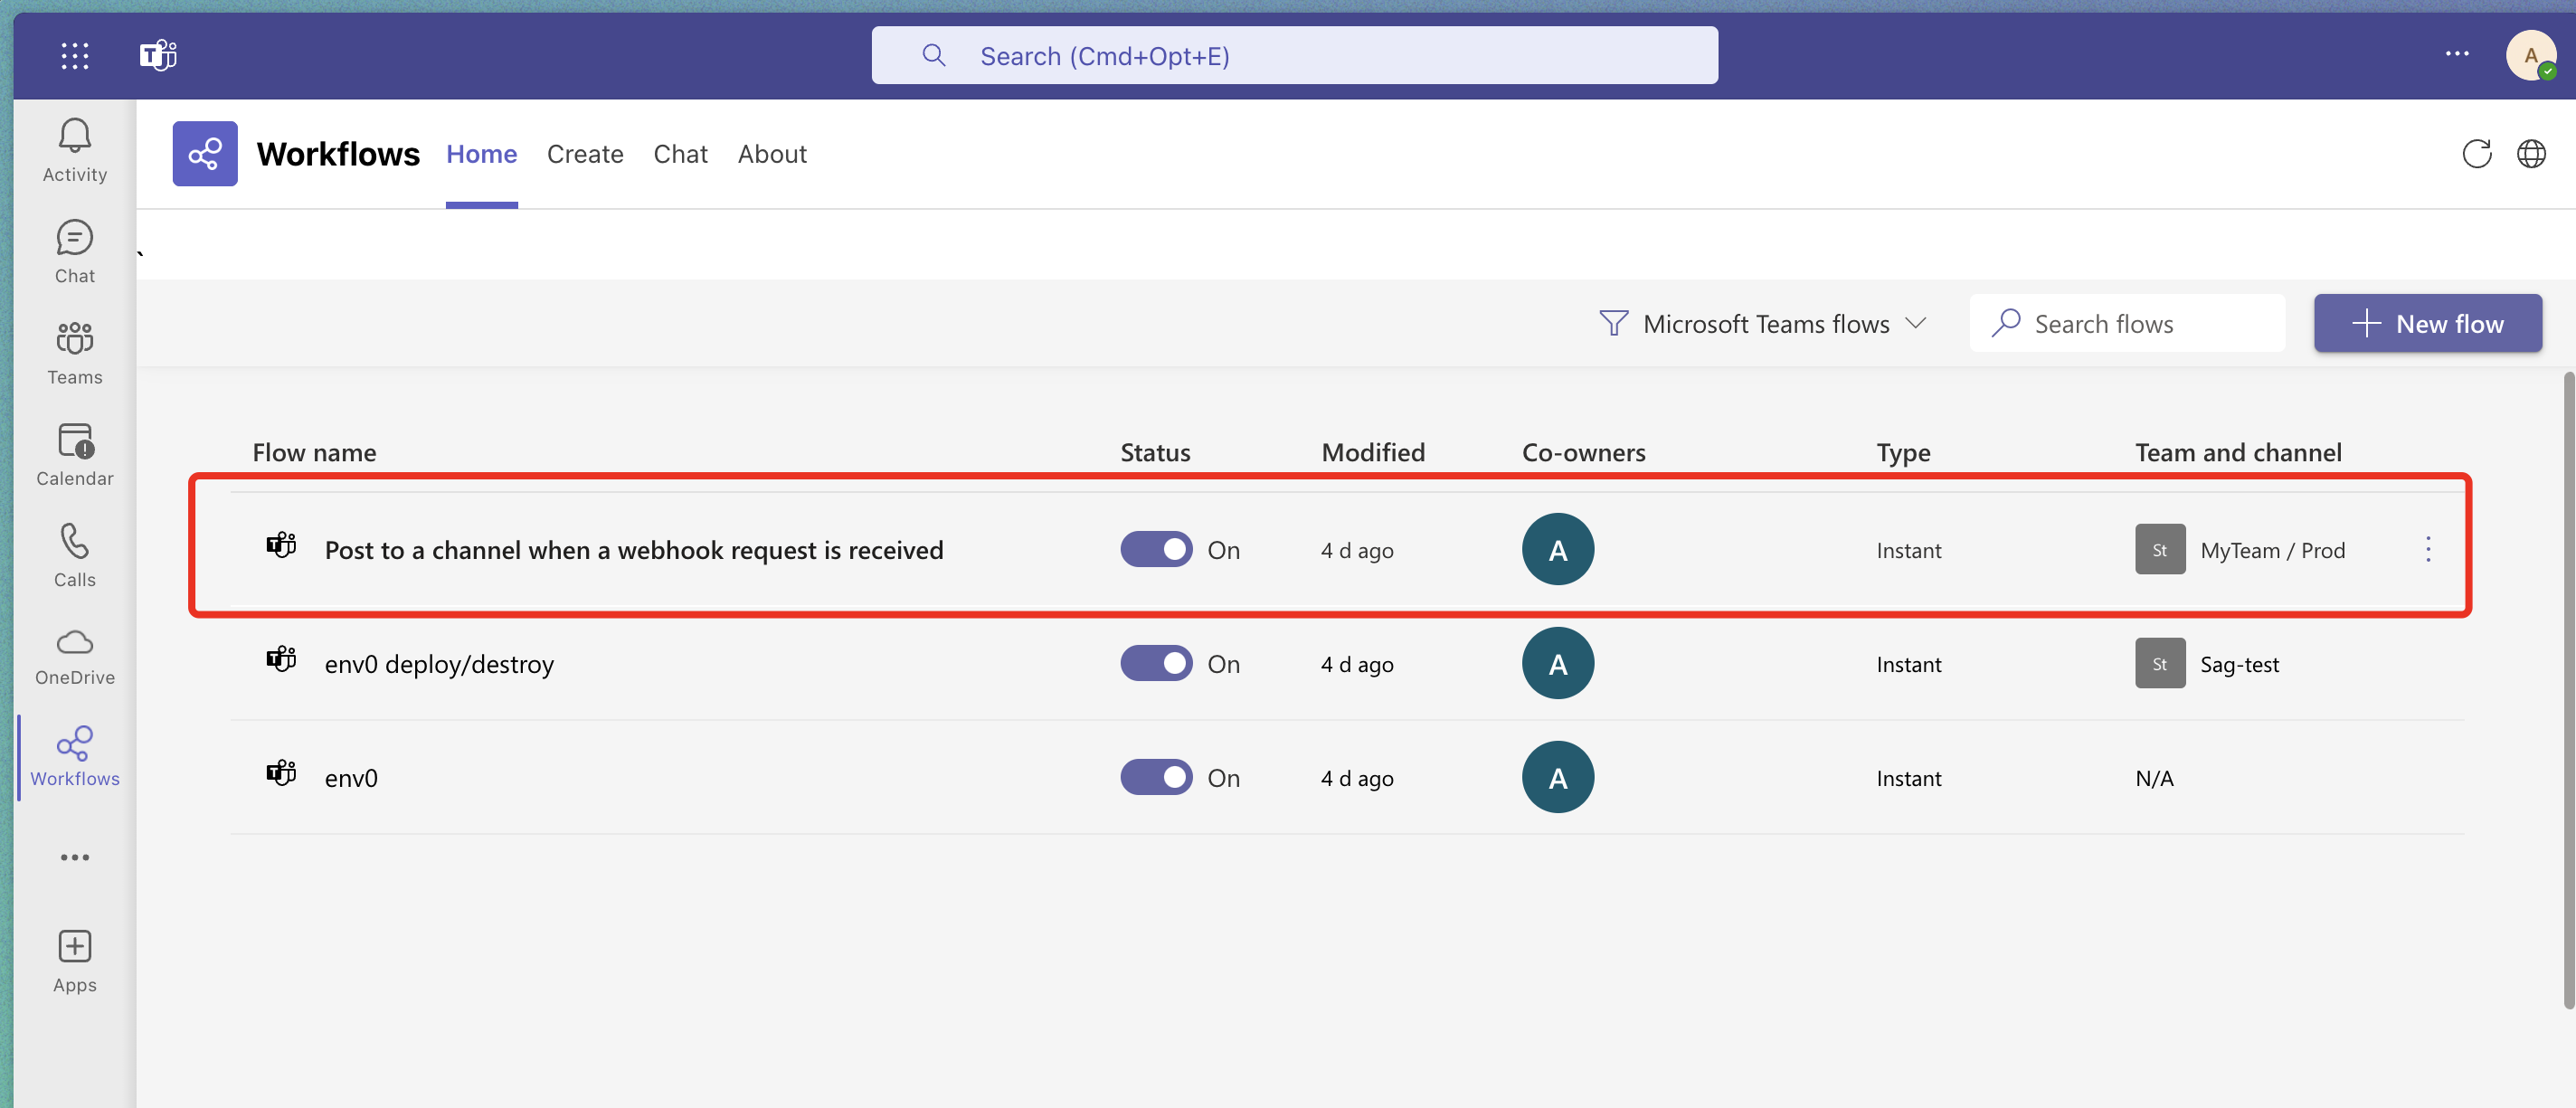Open the Activity bell icon
This screenshot has height=1108, width=2576.
tap(75, 150)
